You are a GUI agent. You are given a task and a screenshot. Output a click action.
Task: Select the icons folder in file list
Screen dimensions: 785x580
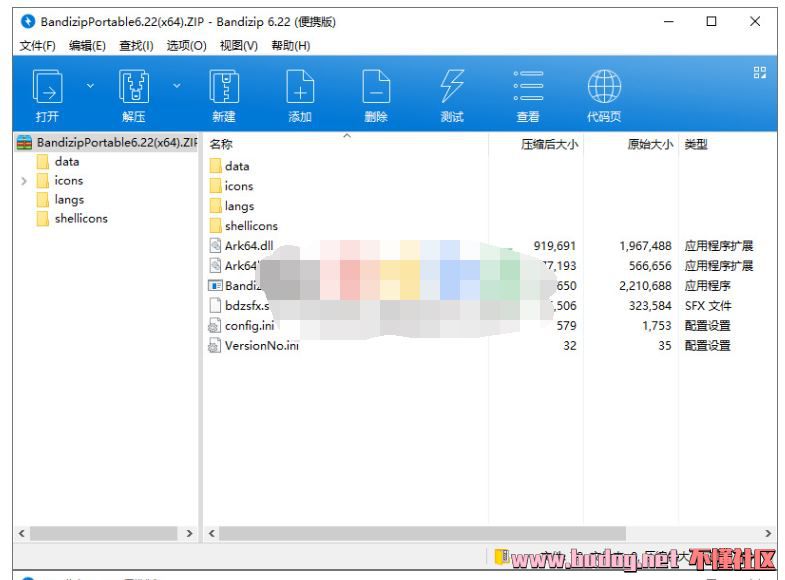[239, 186]
